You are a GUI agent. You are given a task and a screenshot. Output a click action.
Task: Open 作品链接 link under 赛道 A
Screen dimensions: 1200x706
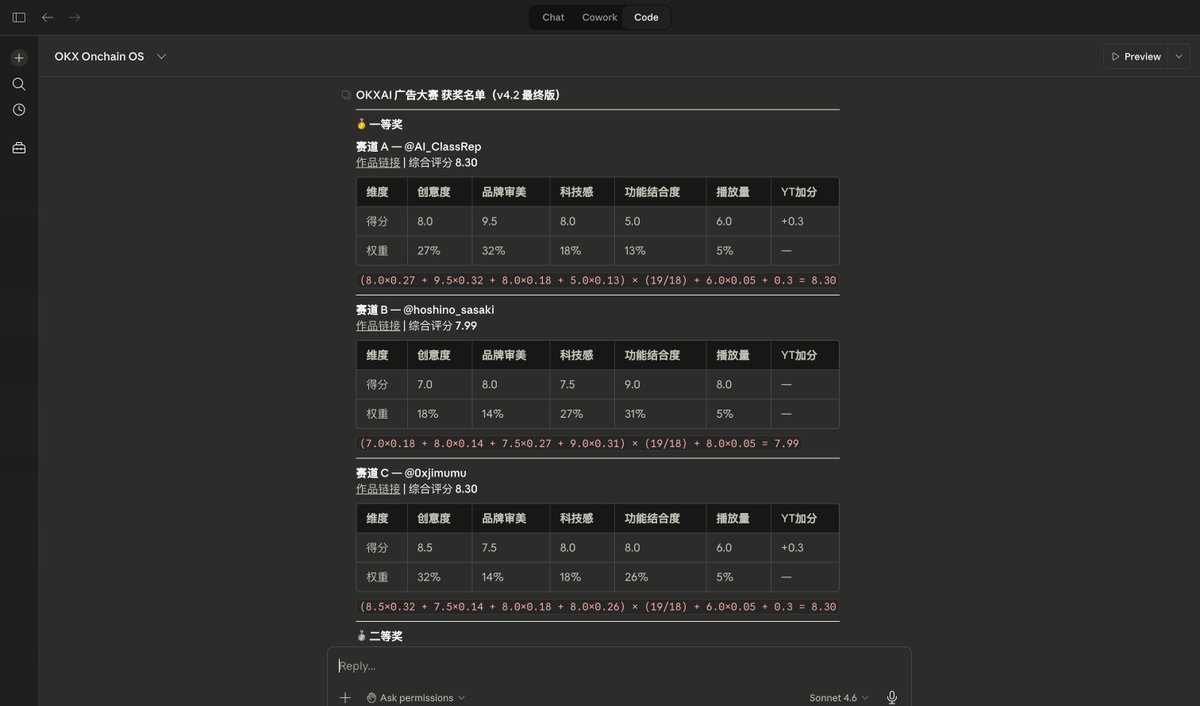tap(378, 162)
